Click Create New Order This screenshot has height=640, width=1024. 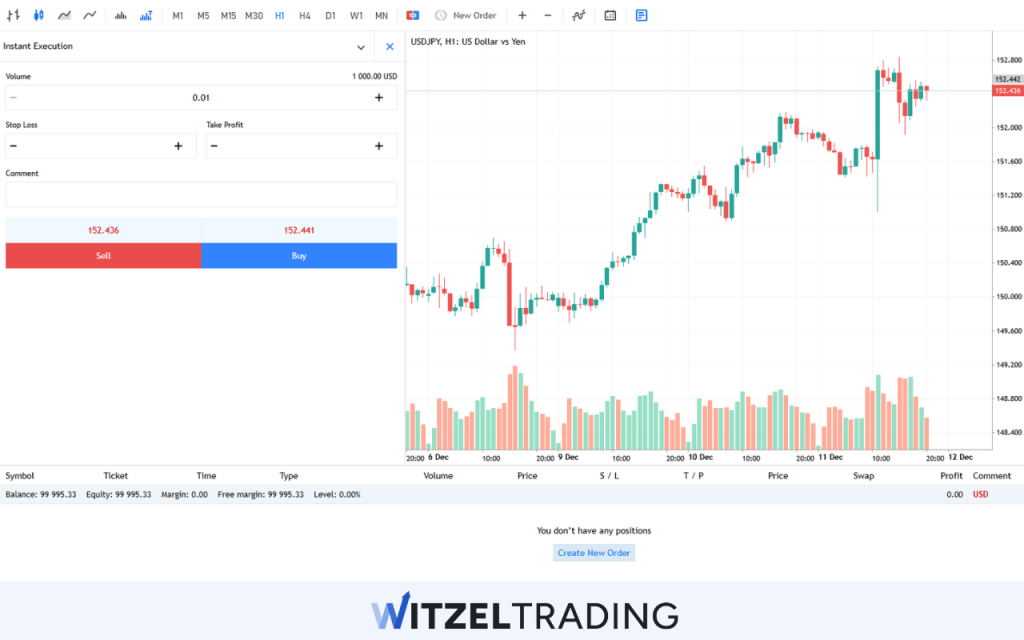[593, 552]
